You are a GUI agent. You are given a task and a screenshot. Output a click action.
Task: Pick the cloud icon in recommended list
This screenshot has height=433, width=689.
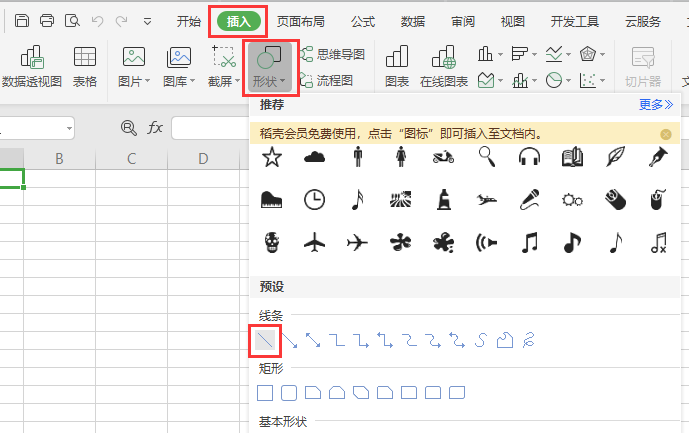click(314, 156)
